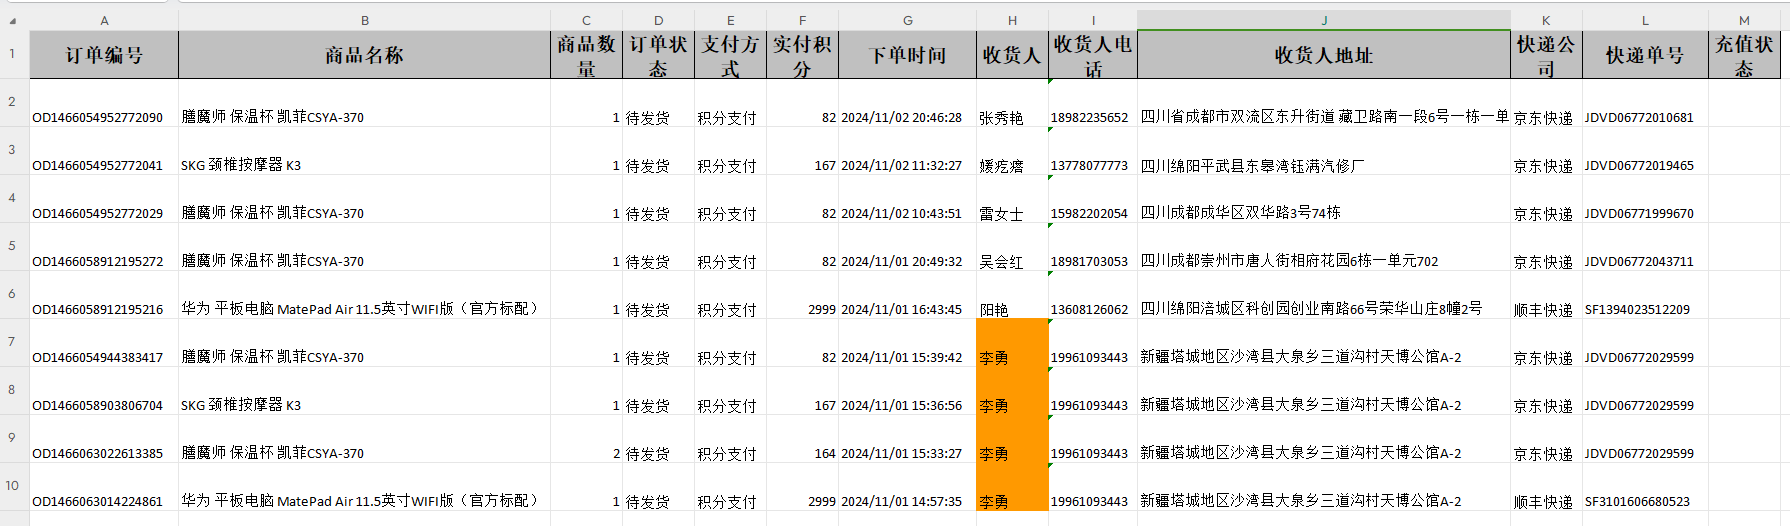This screenshot has width=1790, height=526.
Task: Click the 商品数量 header cell
Action: [x=586, y=55]
